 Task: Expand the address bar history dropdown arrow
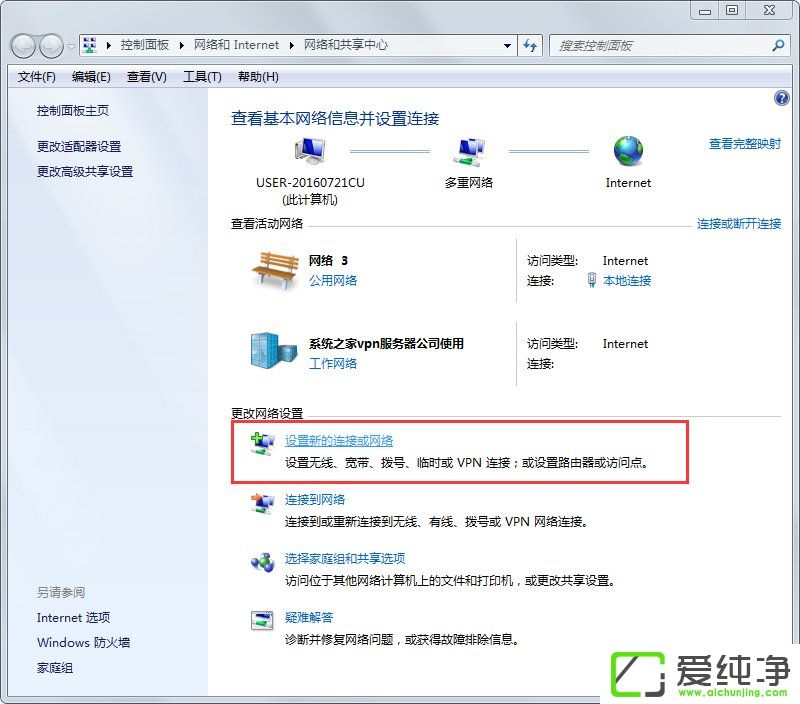(508, 46)
